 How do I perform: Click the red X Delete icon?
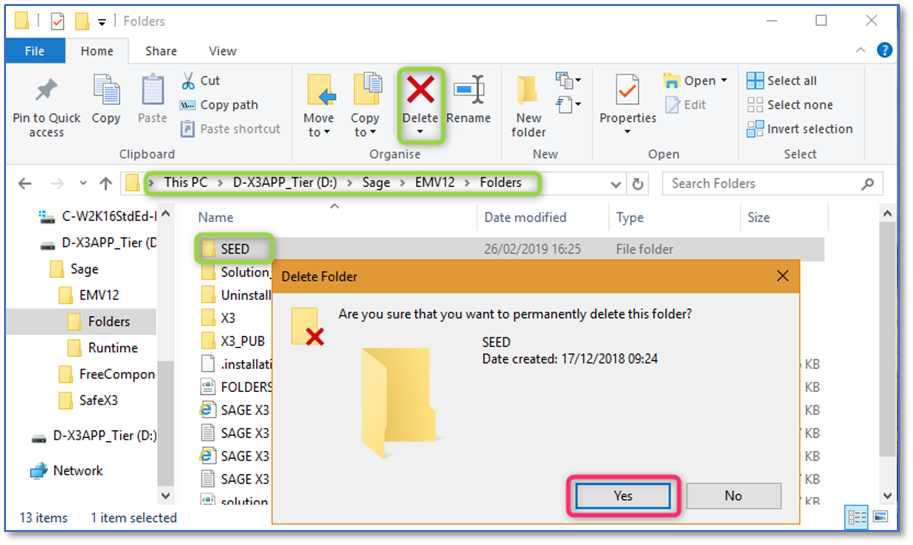click(x=420, y=90)
